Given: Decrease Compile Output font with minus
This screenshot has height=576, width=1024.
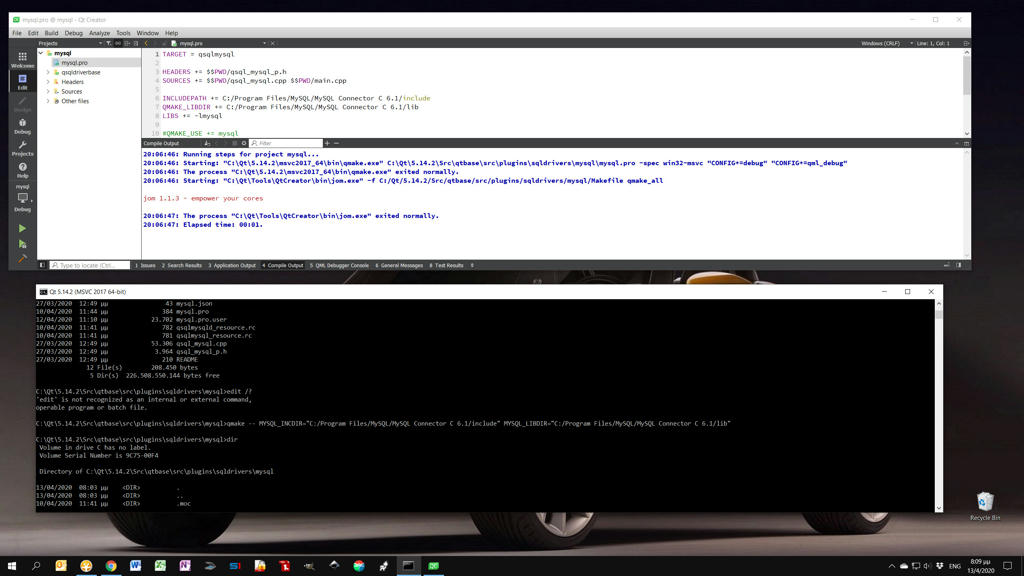Looking at the screenshot, I should click(x=336, y=143).
